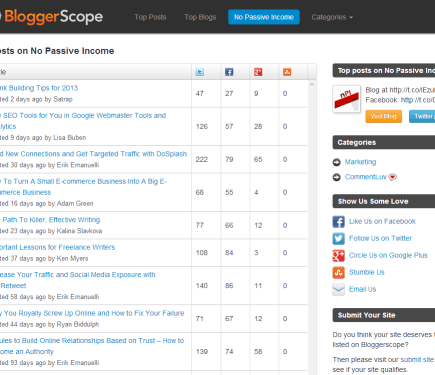The width and height of the screenshot is (435, 375).
Task: Open SEO Tools in Google Webmaster post
Action: click(x=83, y=121)
